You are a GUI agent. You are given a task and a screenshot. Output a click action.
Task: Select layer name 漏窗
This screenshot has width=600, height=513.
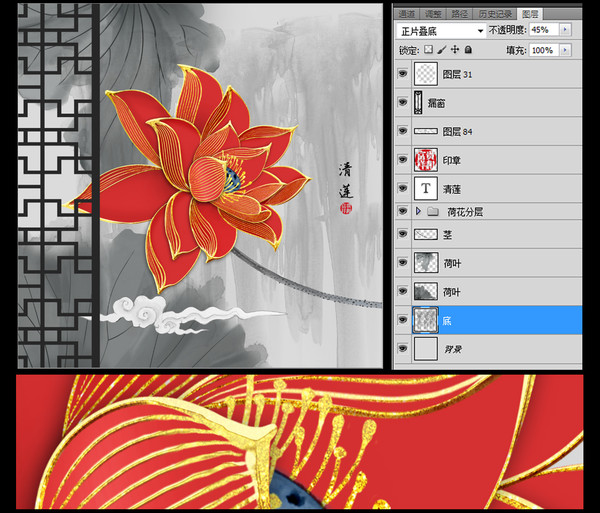point(436,103)
